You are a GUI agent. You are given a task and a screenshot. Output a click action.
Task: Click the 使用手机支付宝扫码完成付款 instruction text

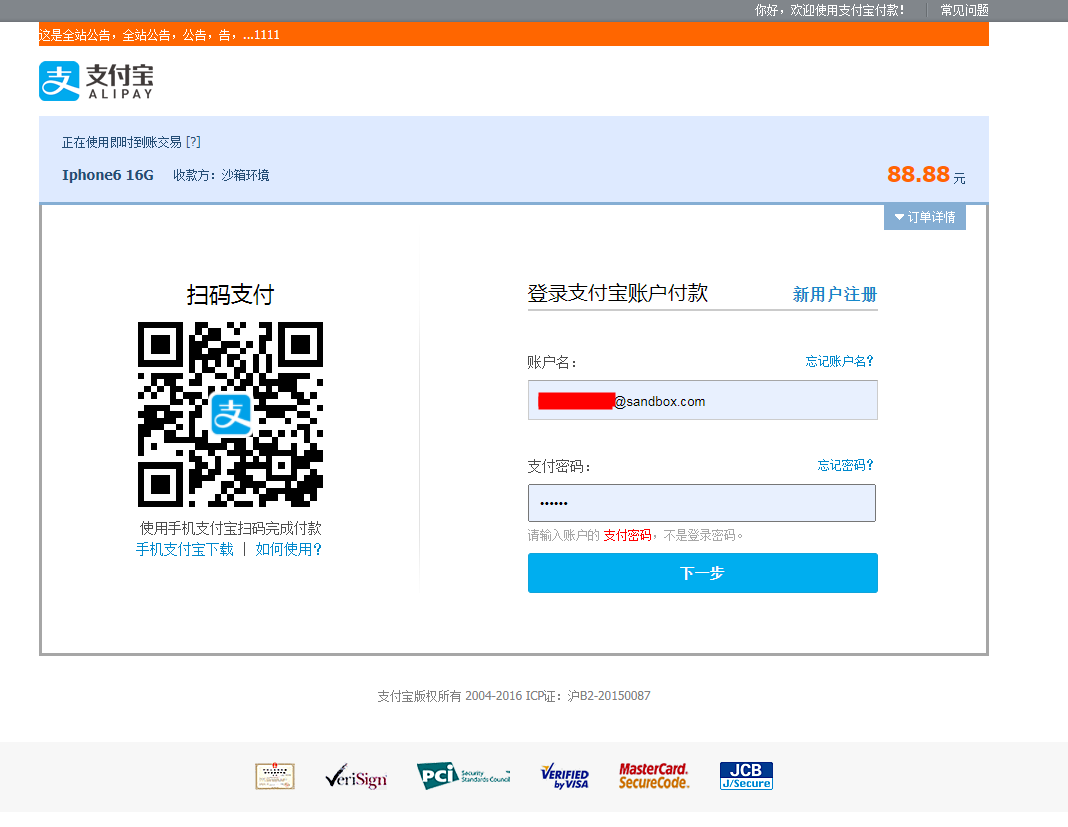coord(231,528)
